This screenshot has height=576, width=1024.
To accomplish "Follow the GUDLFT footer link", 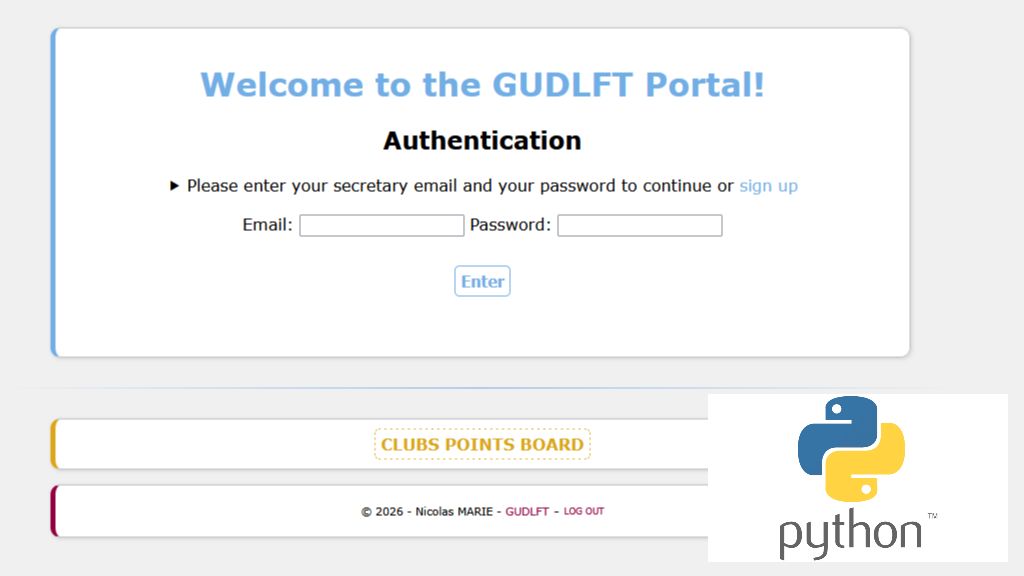I will 527,511.
